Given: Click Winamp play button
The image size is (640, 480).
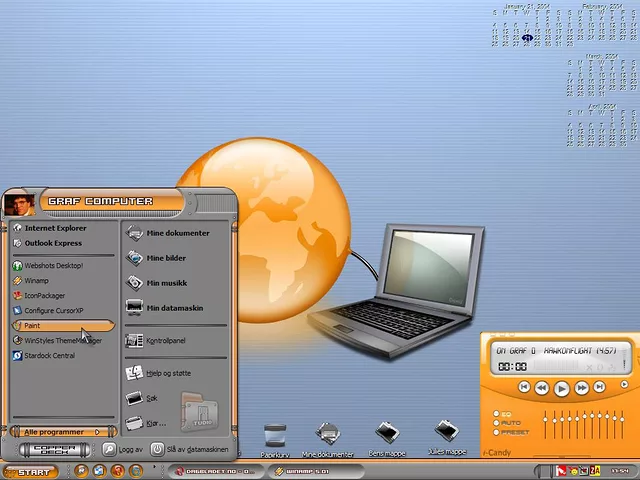Looking at the screenshot, I should point(561,389).
